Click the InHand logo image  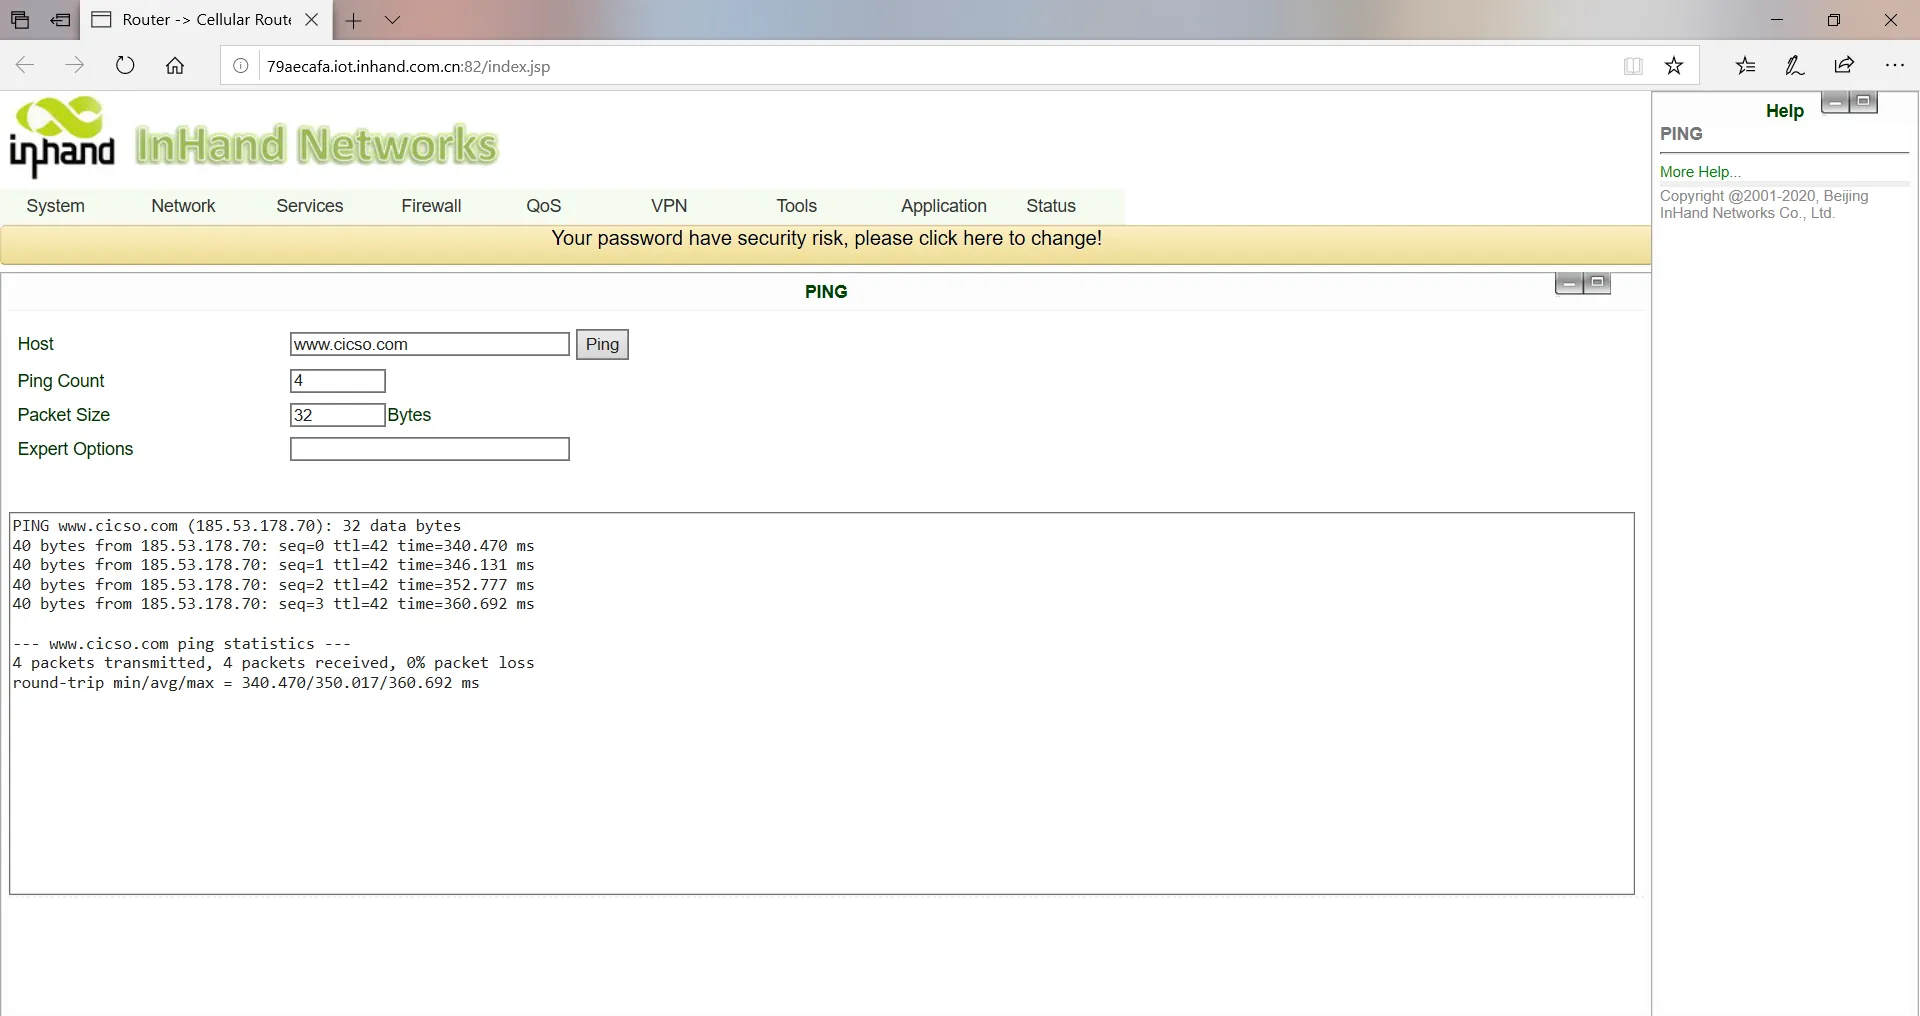(x=62, y=137)
